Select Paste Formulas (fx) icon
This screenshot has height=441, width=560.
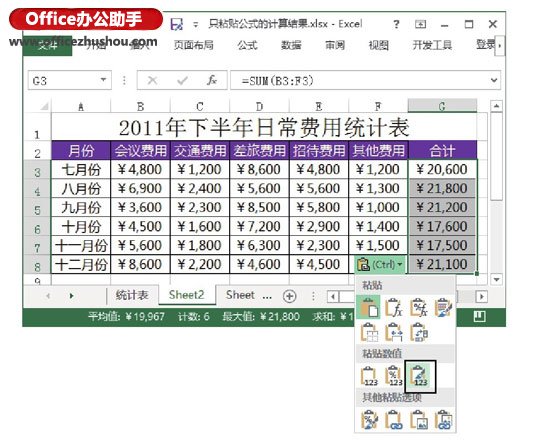394,307
